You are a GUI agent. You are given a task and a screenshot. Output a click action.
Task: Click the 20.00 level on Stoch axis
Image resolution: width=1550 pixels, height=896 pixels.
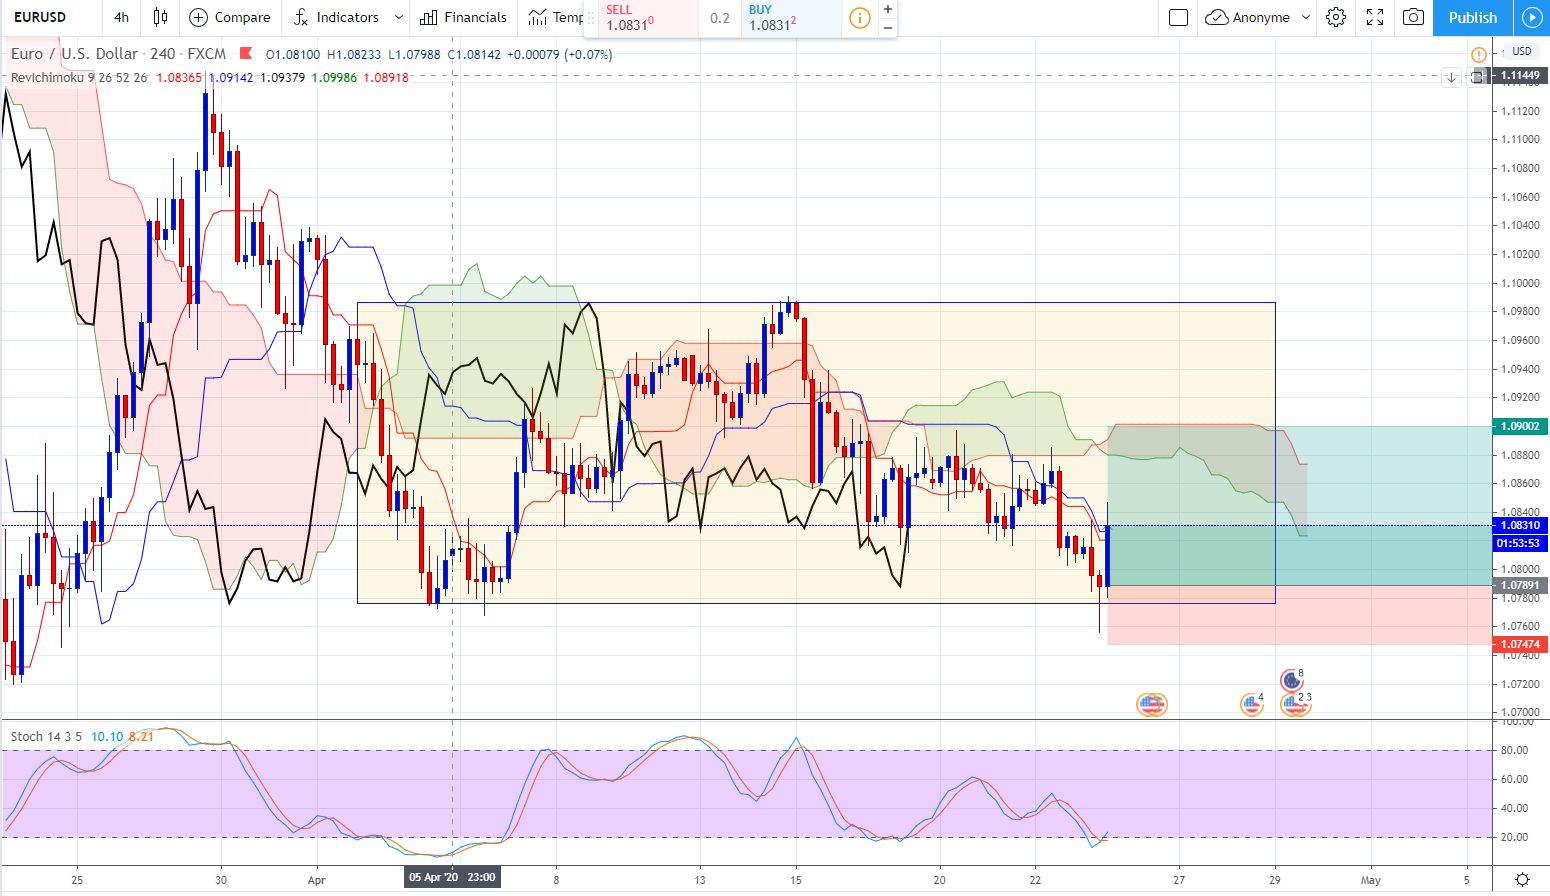1514,837
